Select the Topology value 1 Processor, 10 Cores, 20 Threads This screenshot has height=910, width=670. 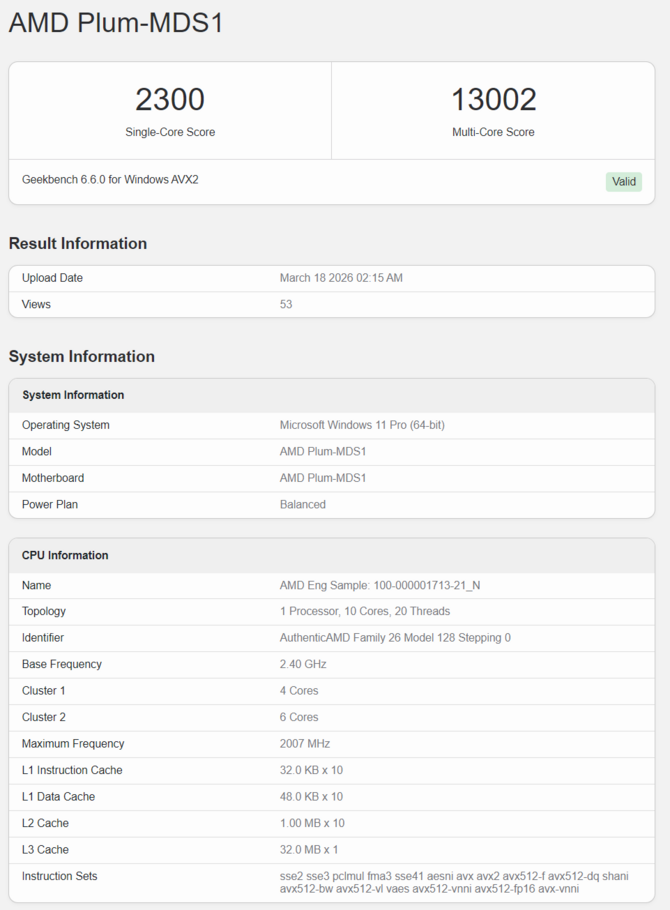point(365,611)
